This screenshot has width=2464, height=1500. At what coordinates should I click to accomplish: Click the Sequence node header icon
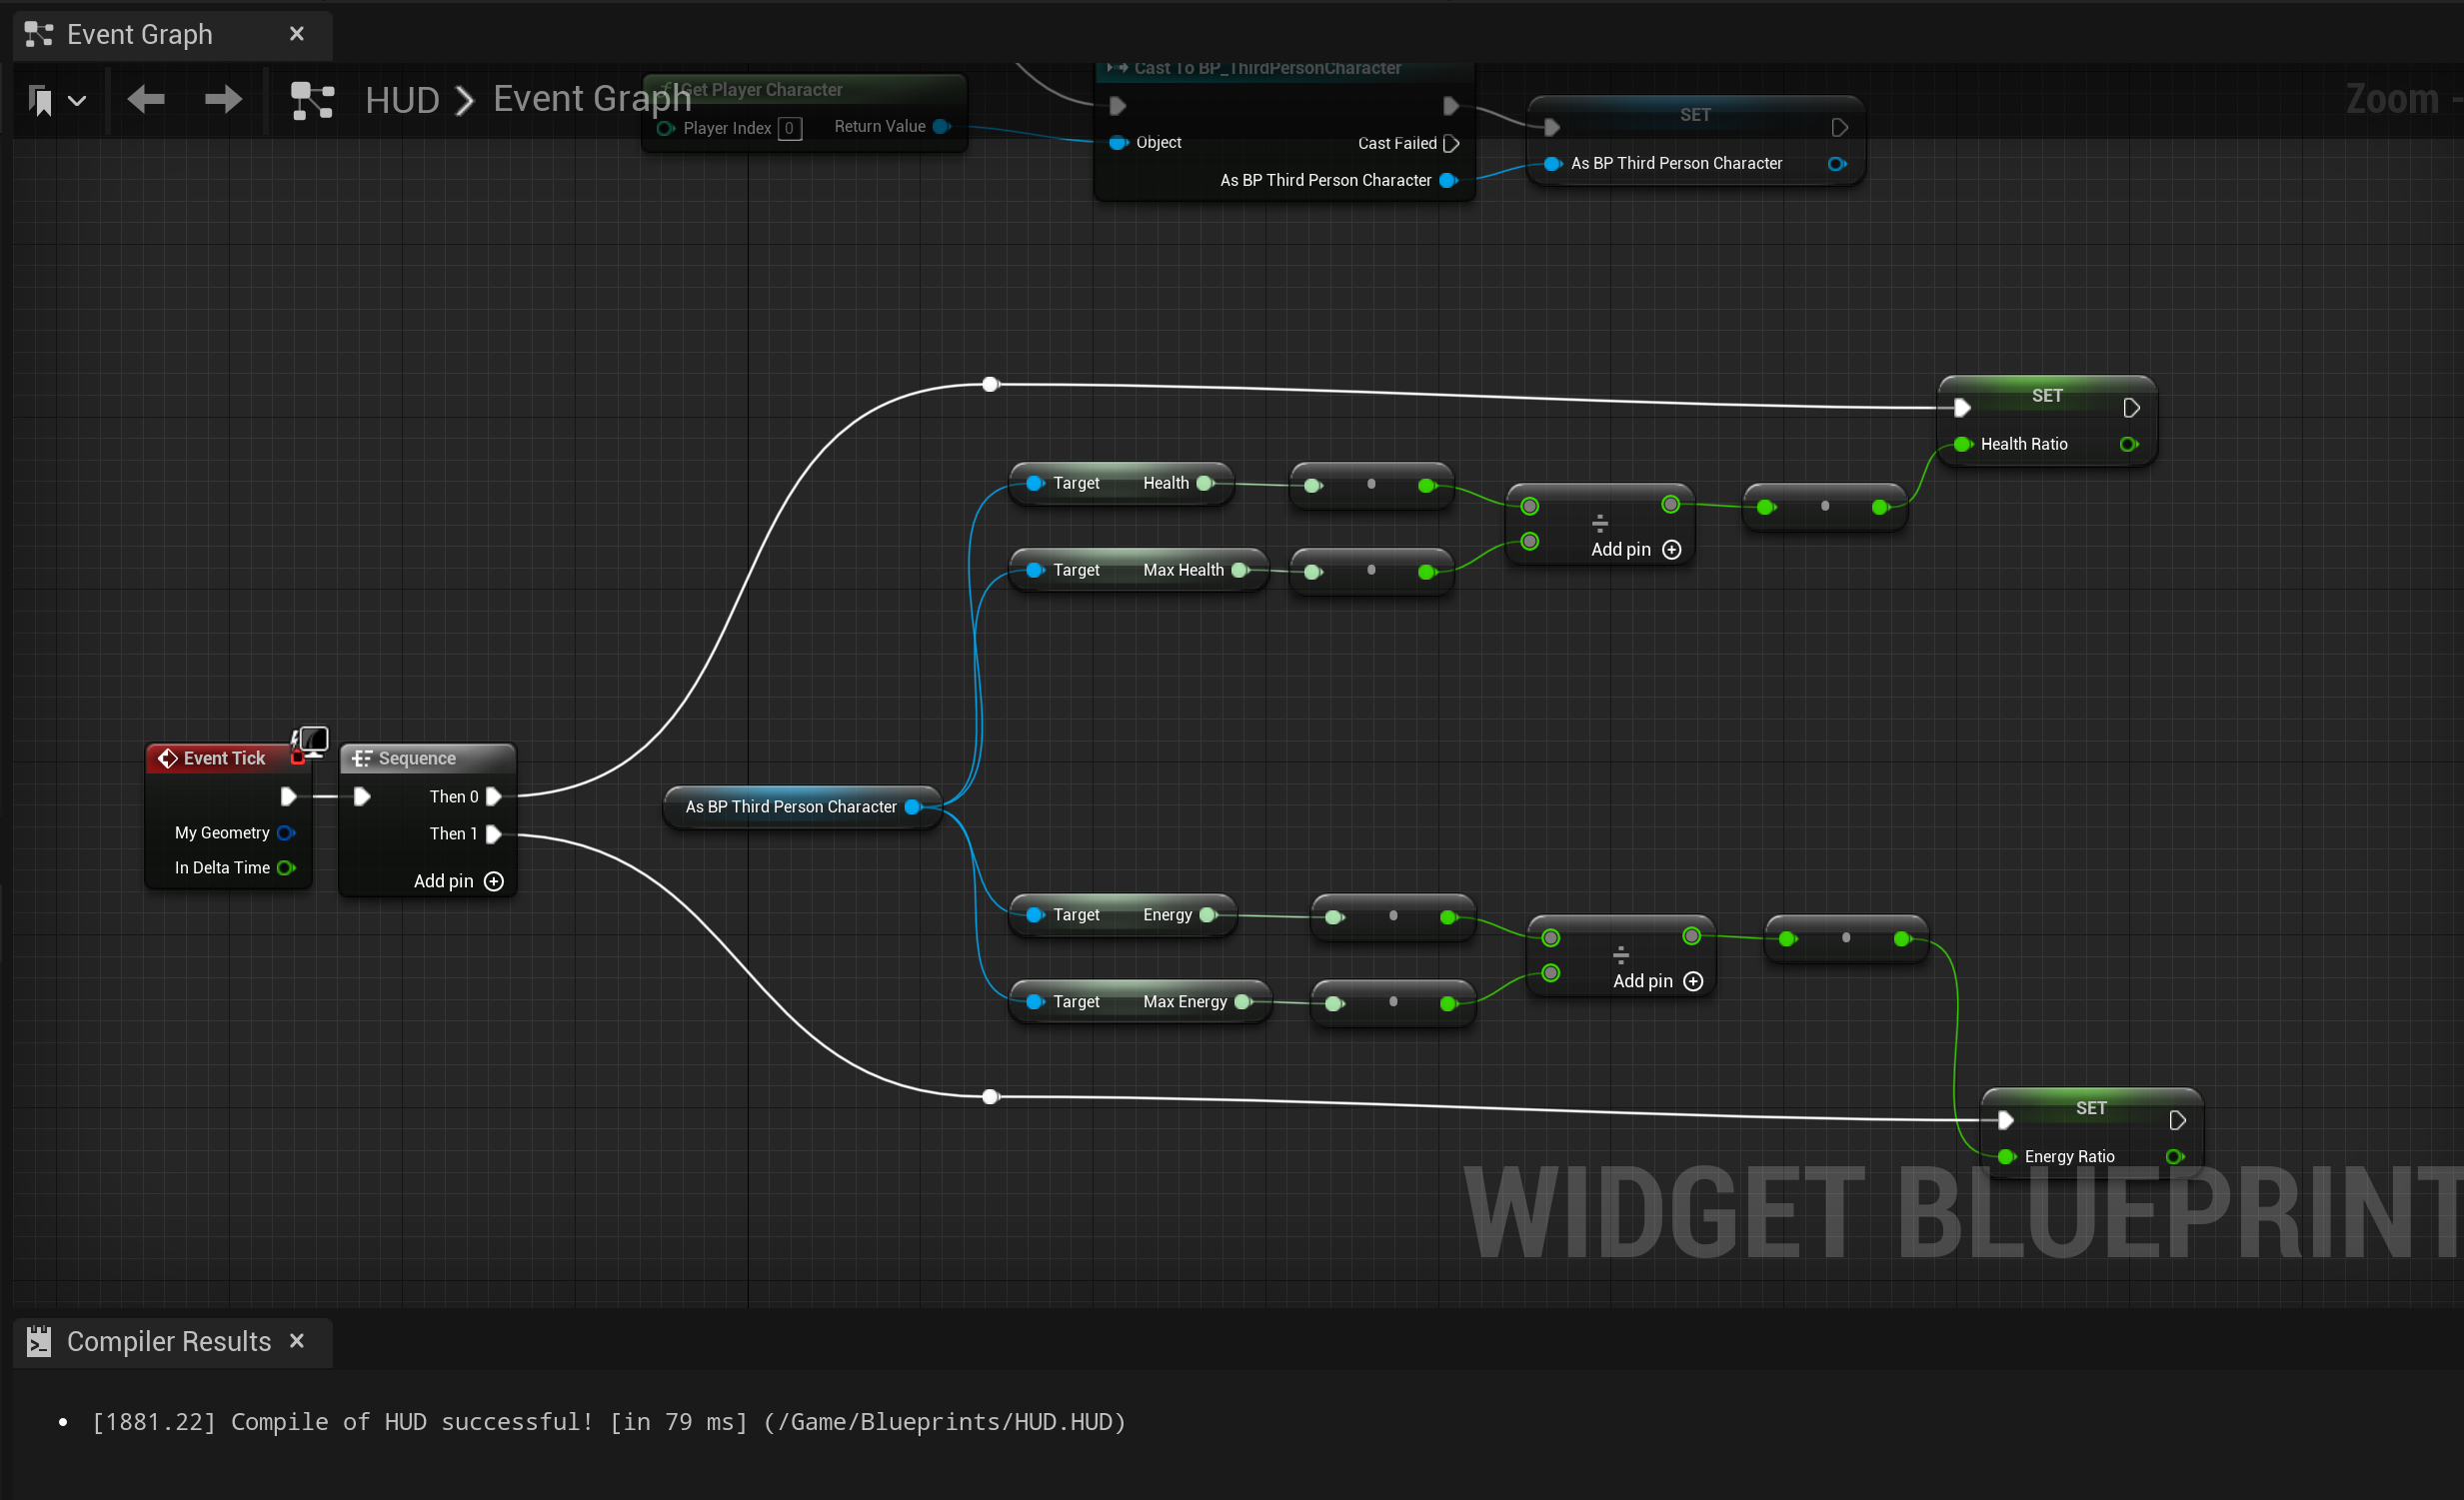[361, 758]
